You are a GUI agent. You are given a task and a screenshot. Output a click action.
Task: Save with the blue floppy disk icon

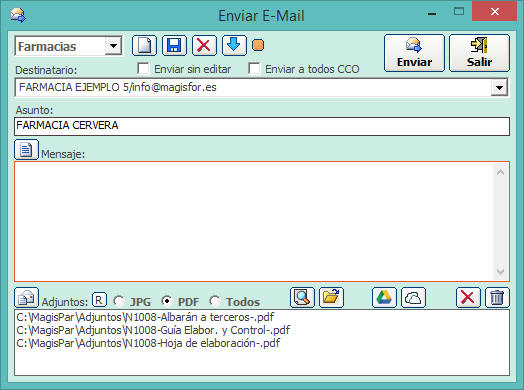click(174, 45)
